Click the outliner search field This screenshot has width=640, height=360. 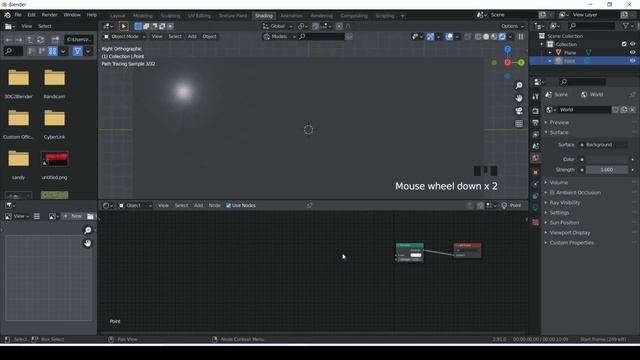coord(591,26)
